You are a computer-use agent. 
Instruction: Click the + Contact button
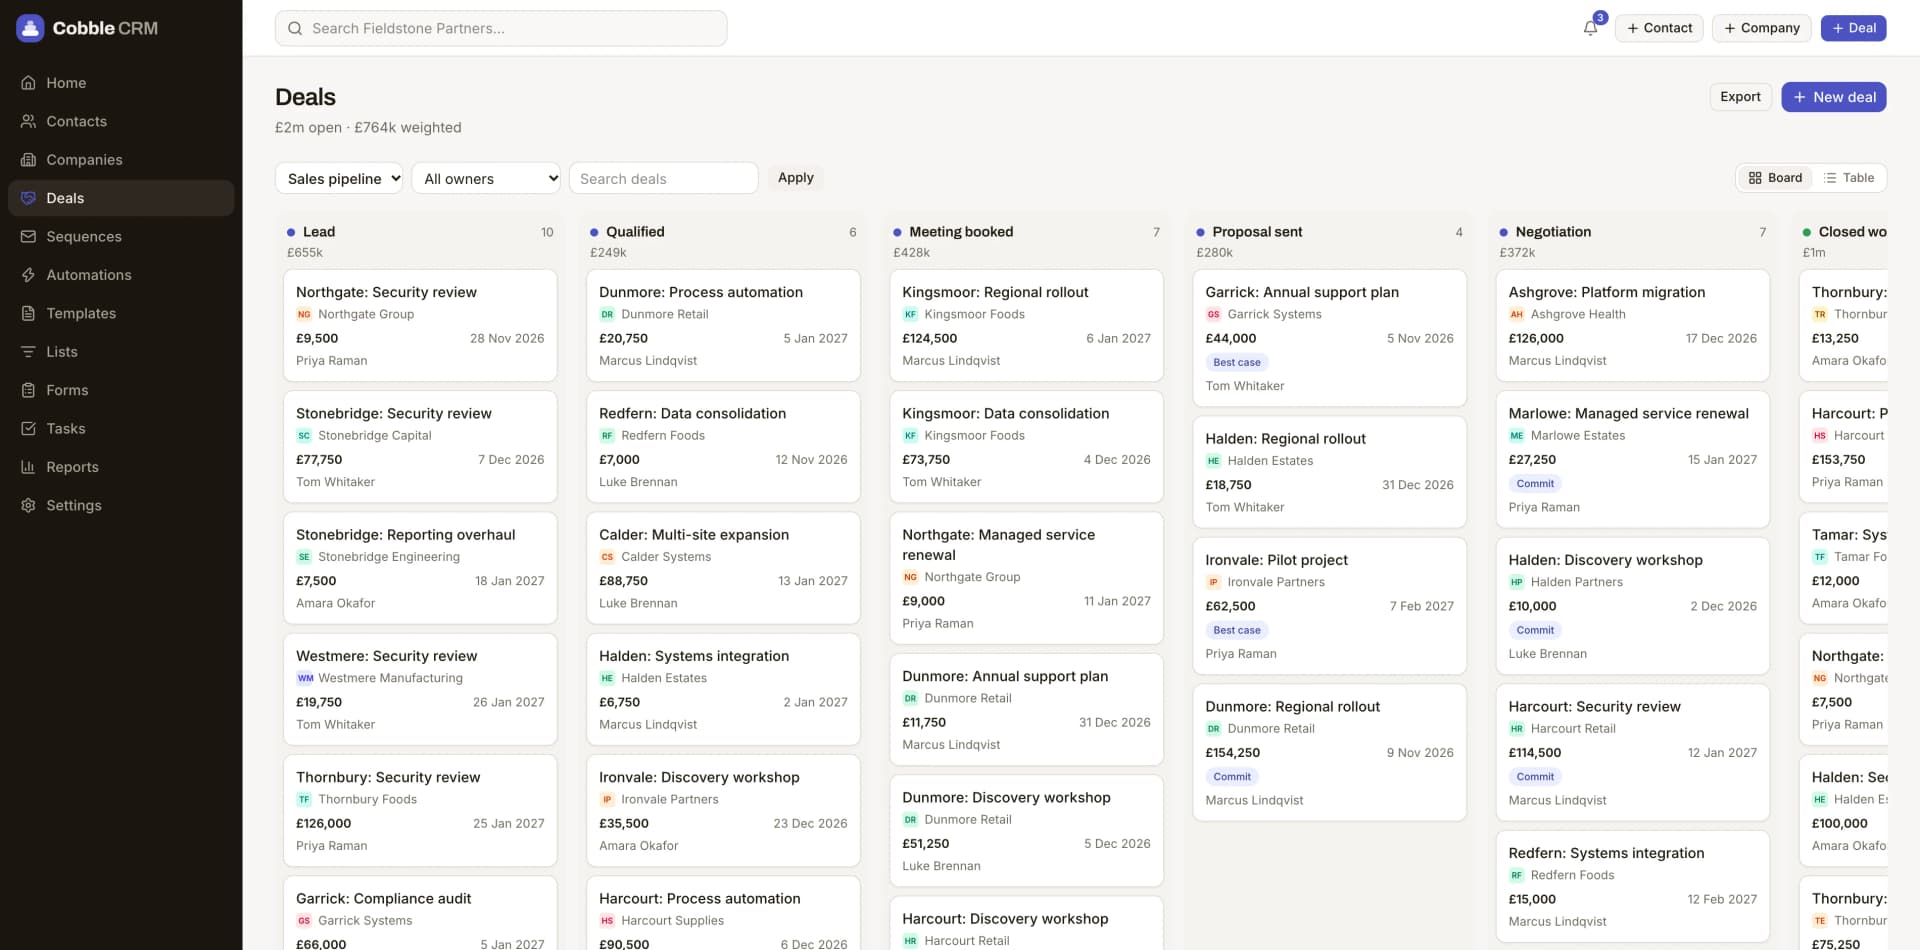[1659, 28]
